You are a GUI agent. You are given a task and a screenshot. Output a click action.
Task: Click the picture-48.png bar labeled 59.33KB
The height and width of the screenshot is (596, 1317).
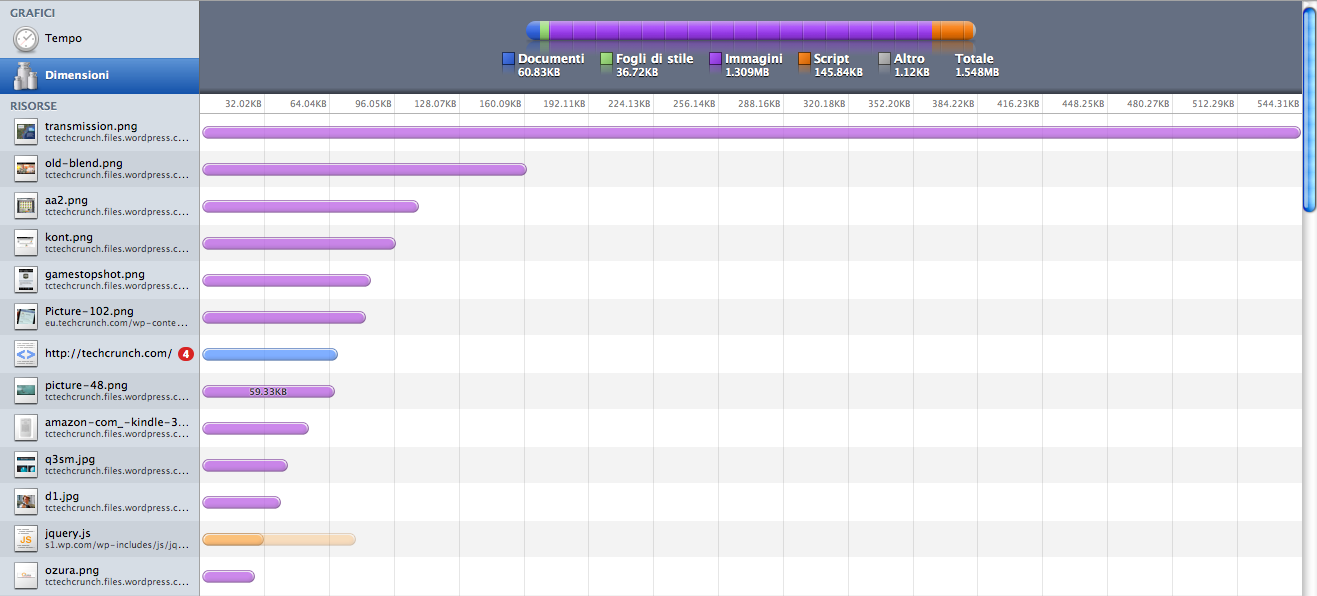(x=268, y=391)
